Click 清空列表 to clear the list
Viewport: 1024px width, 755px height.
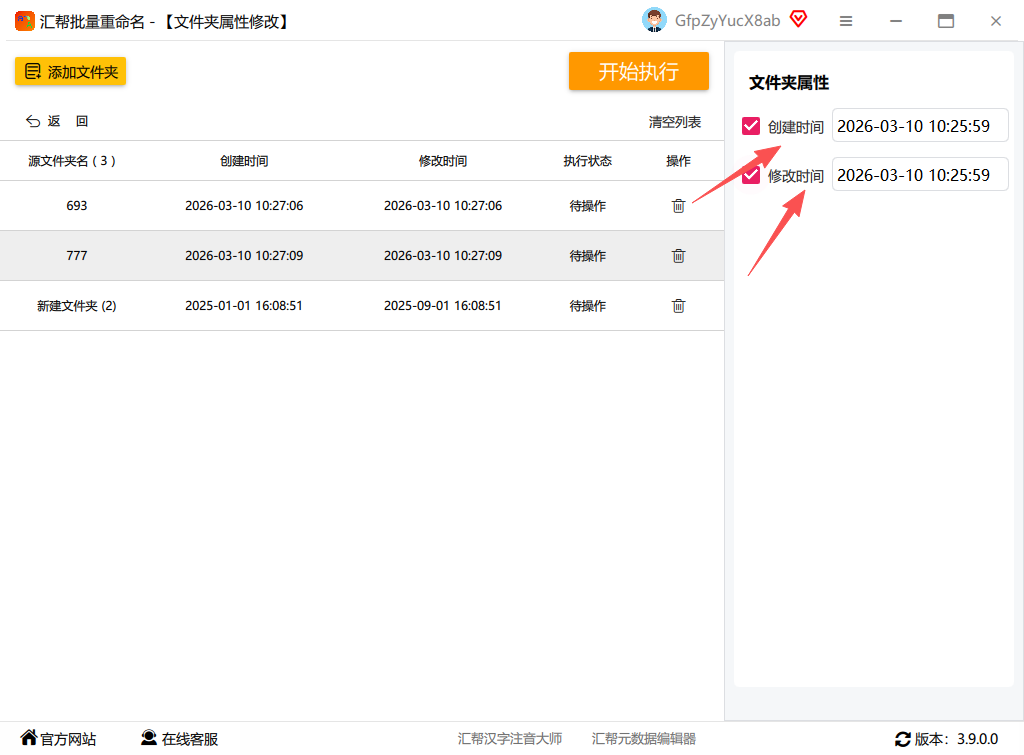(x=675, y=122)
